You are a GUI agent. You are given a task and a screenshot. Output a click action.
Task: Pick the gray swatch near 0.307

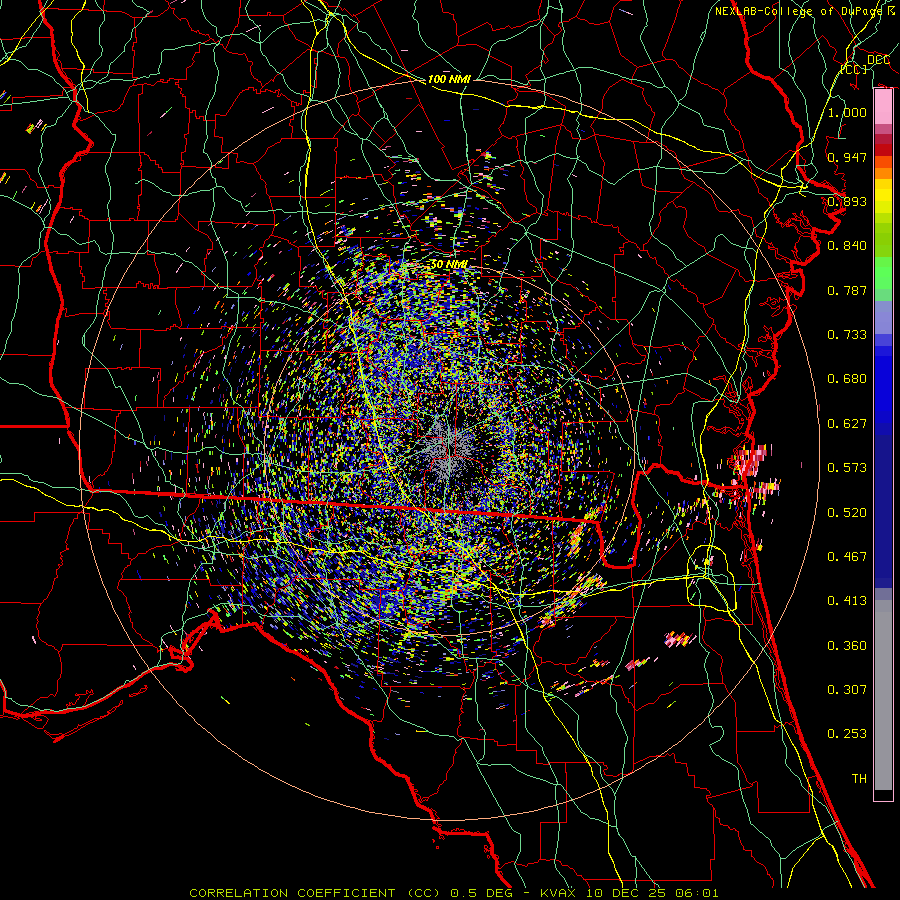pos(883,695)
